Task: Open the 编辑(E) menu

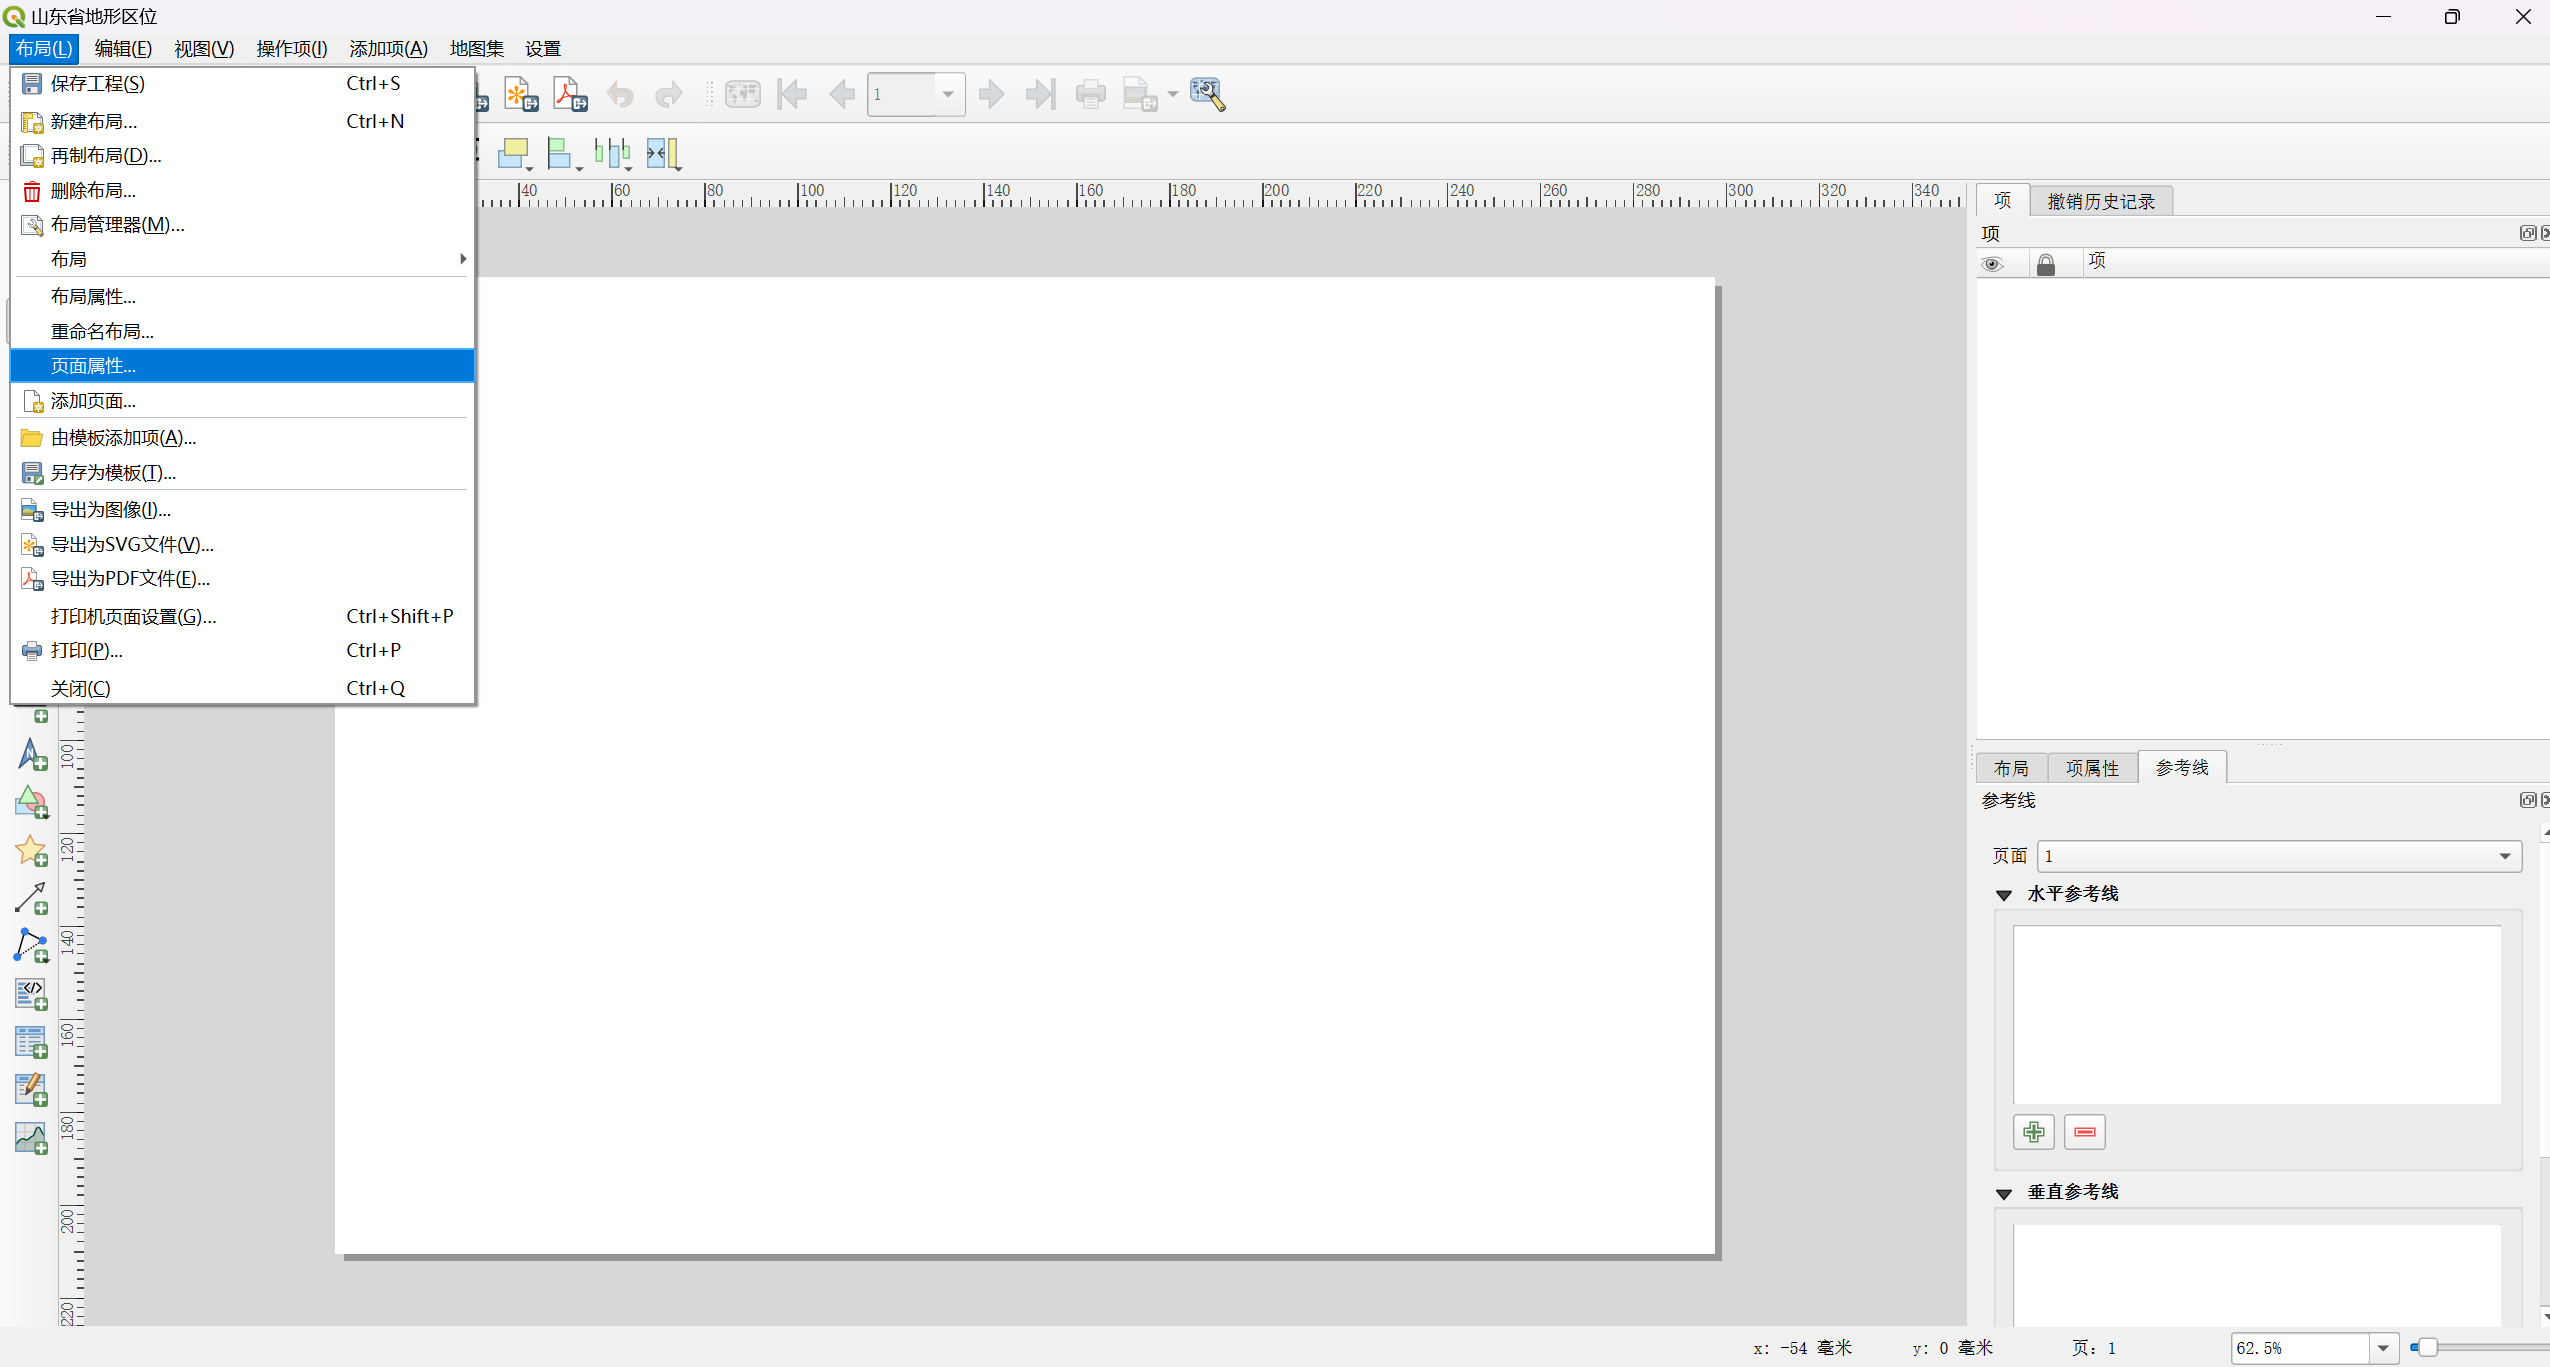Action: click(123, 49)
